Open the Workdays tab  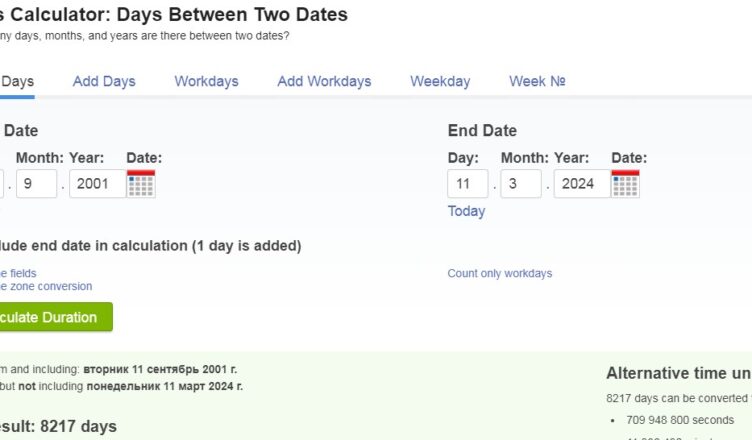pos(206,81)
